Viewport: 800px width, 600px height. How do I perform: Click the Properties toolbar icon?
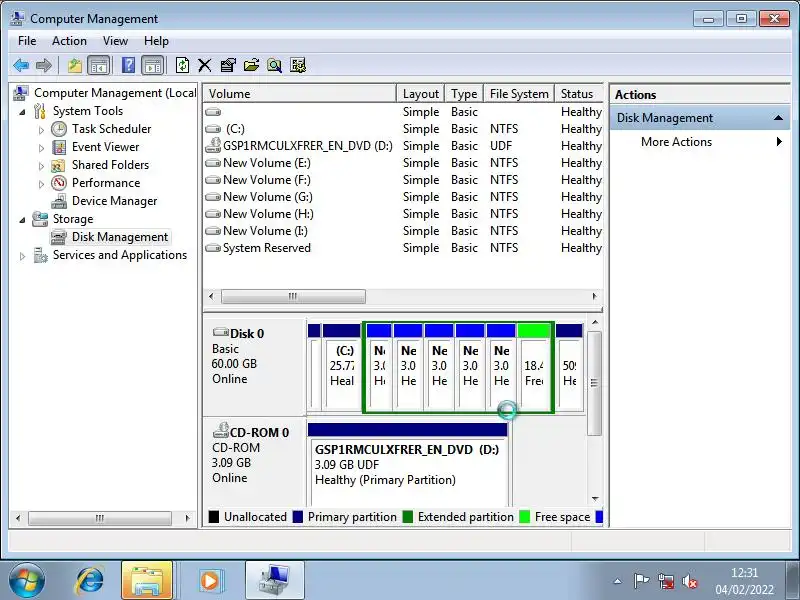pyautogui.click(x=228, y=65)
